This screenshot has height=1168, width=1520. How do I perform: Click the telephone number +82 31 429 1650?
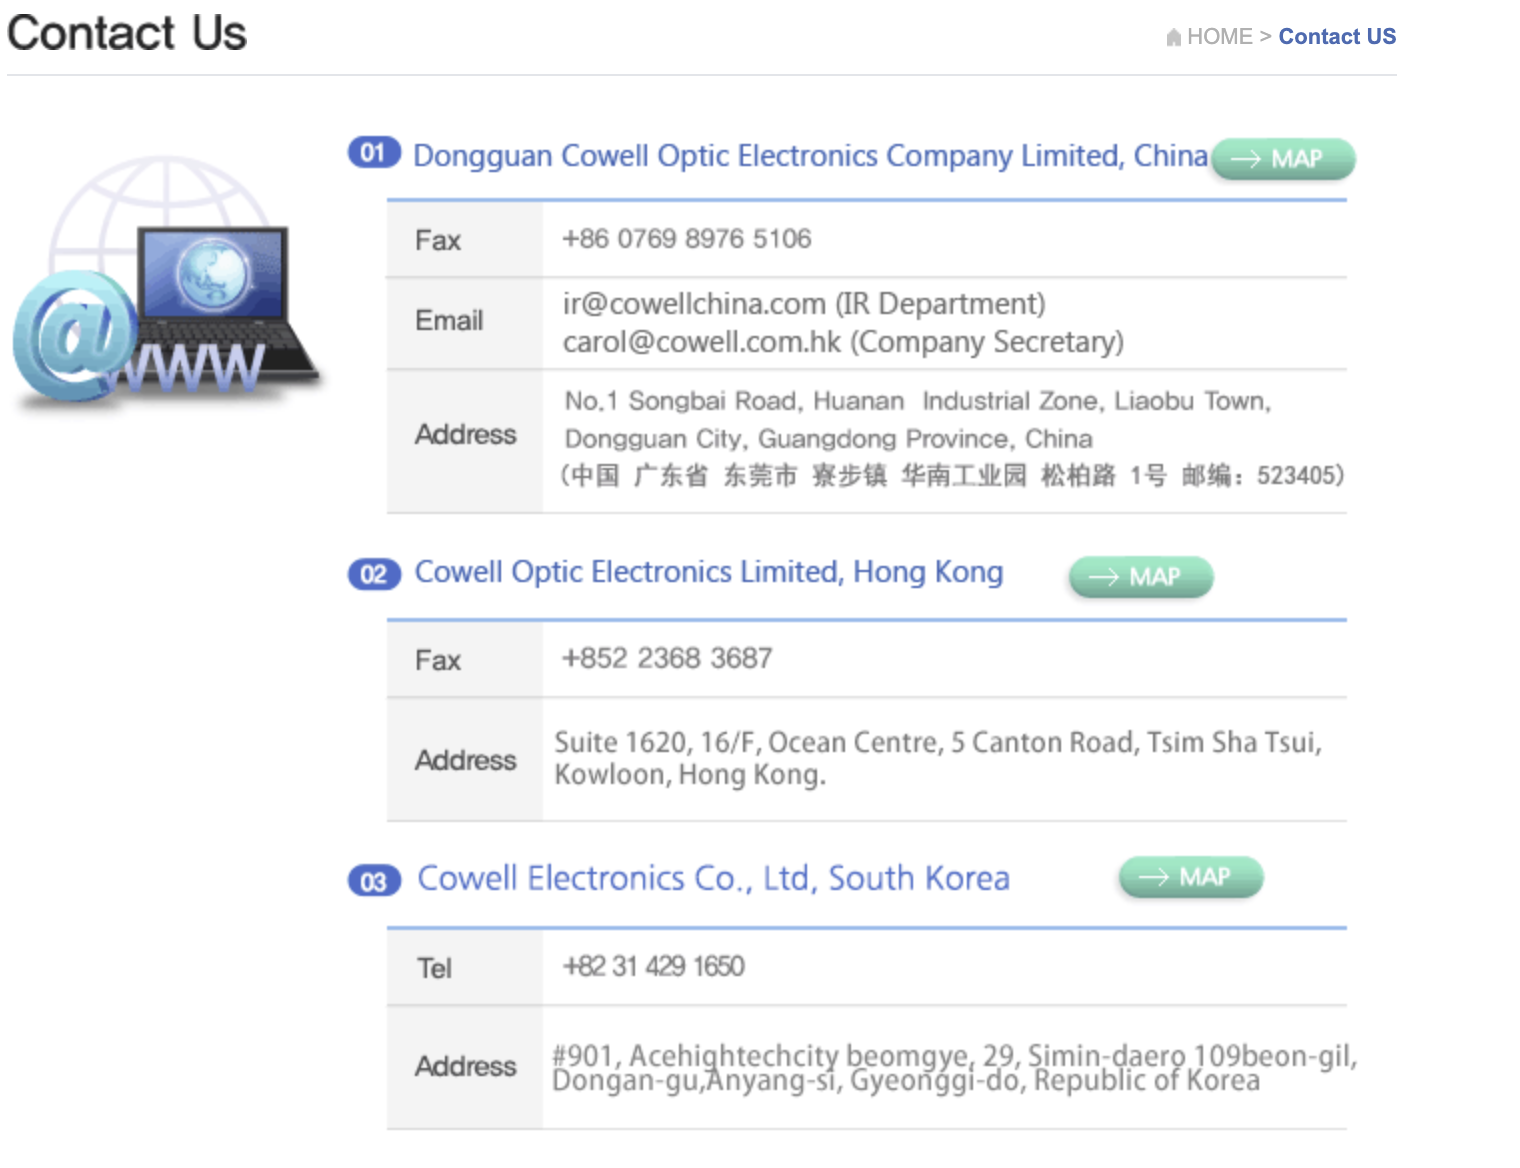[x=654, y=966]
